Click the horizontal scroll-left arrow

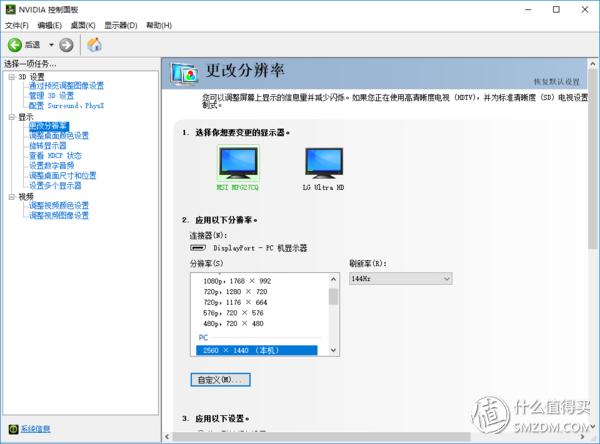167,437
